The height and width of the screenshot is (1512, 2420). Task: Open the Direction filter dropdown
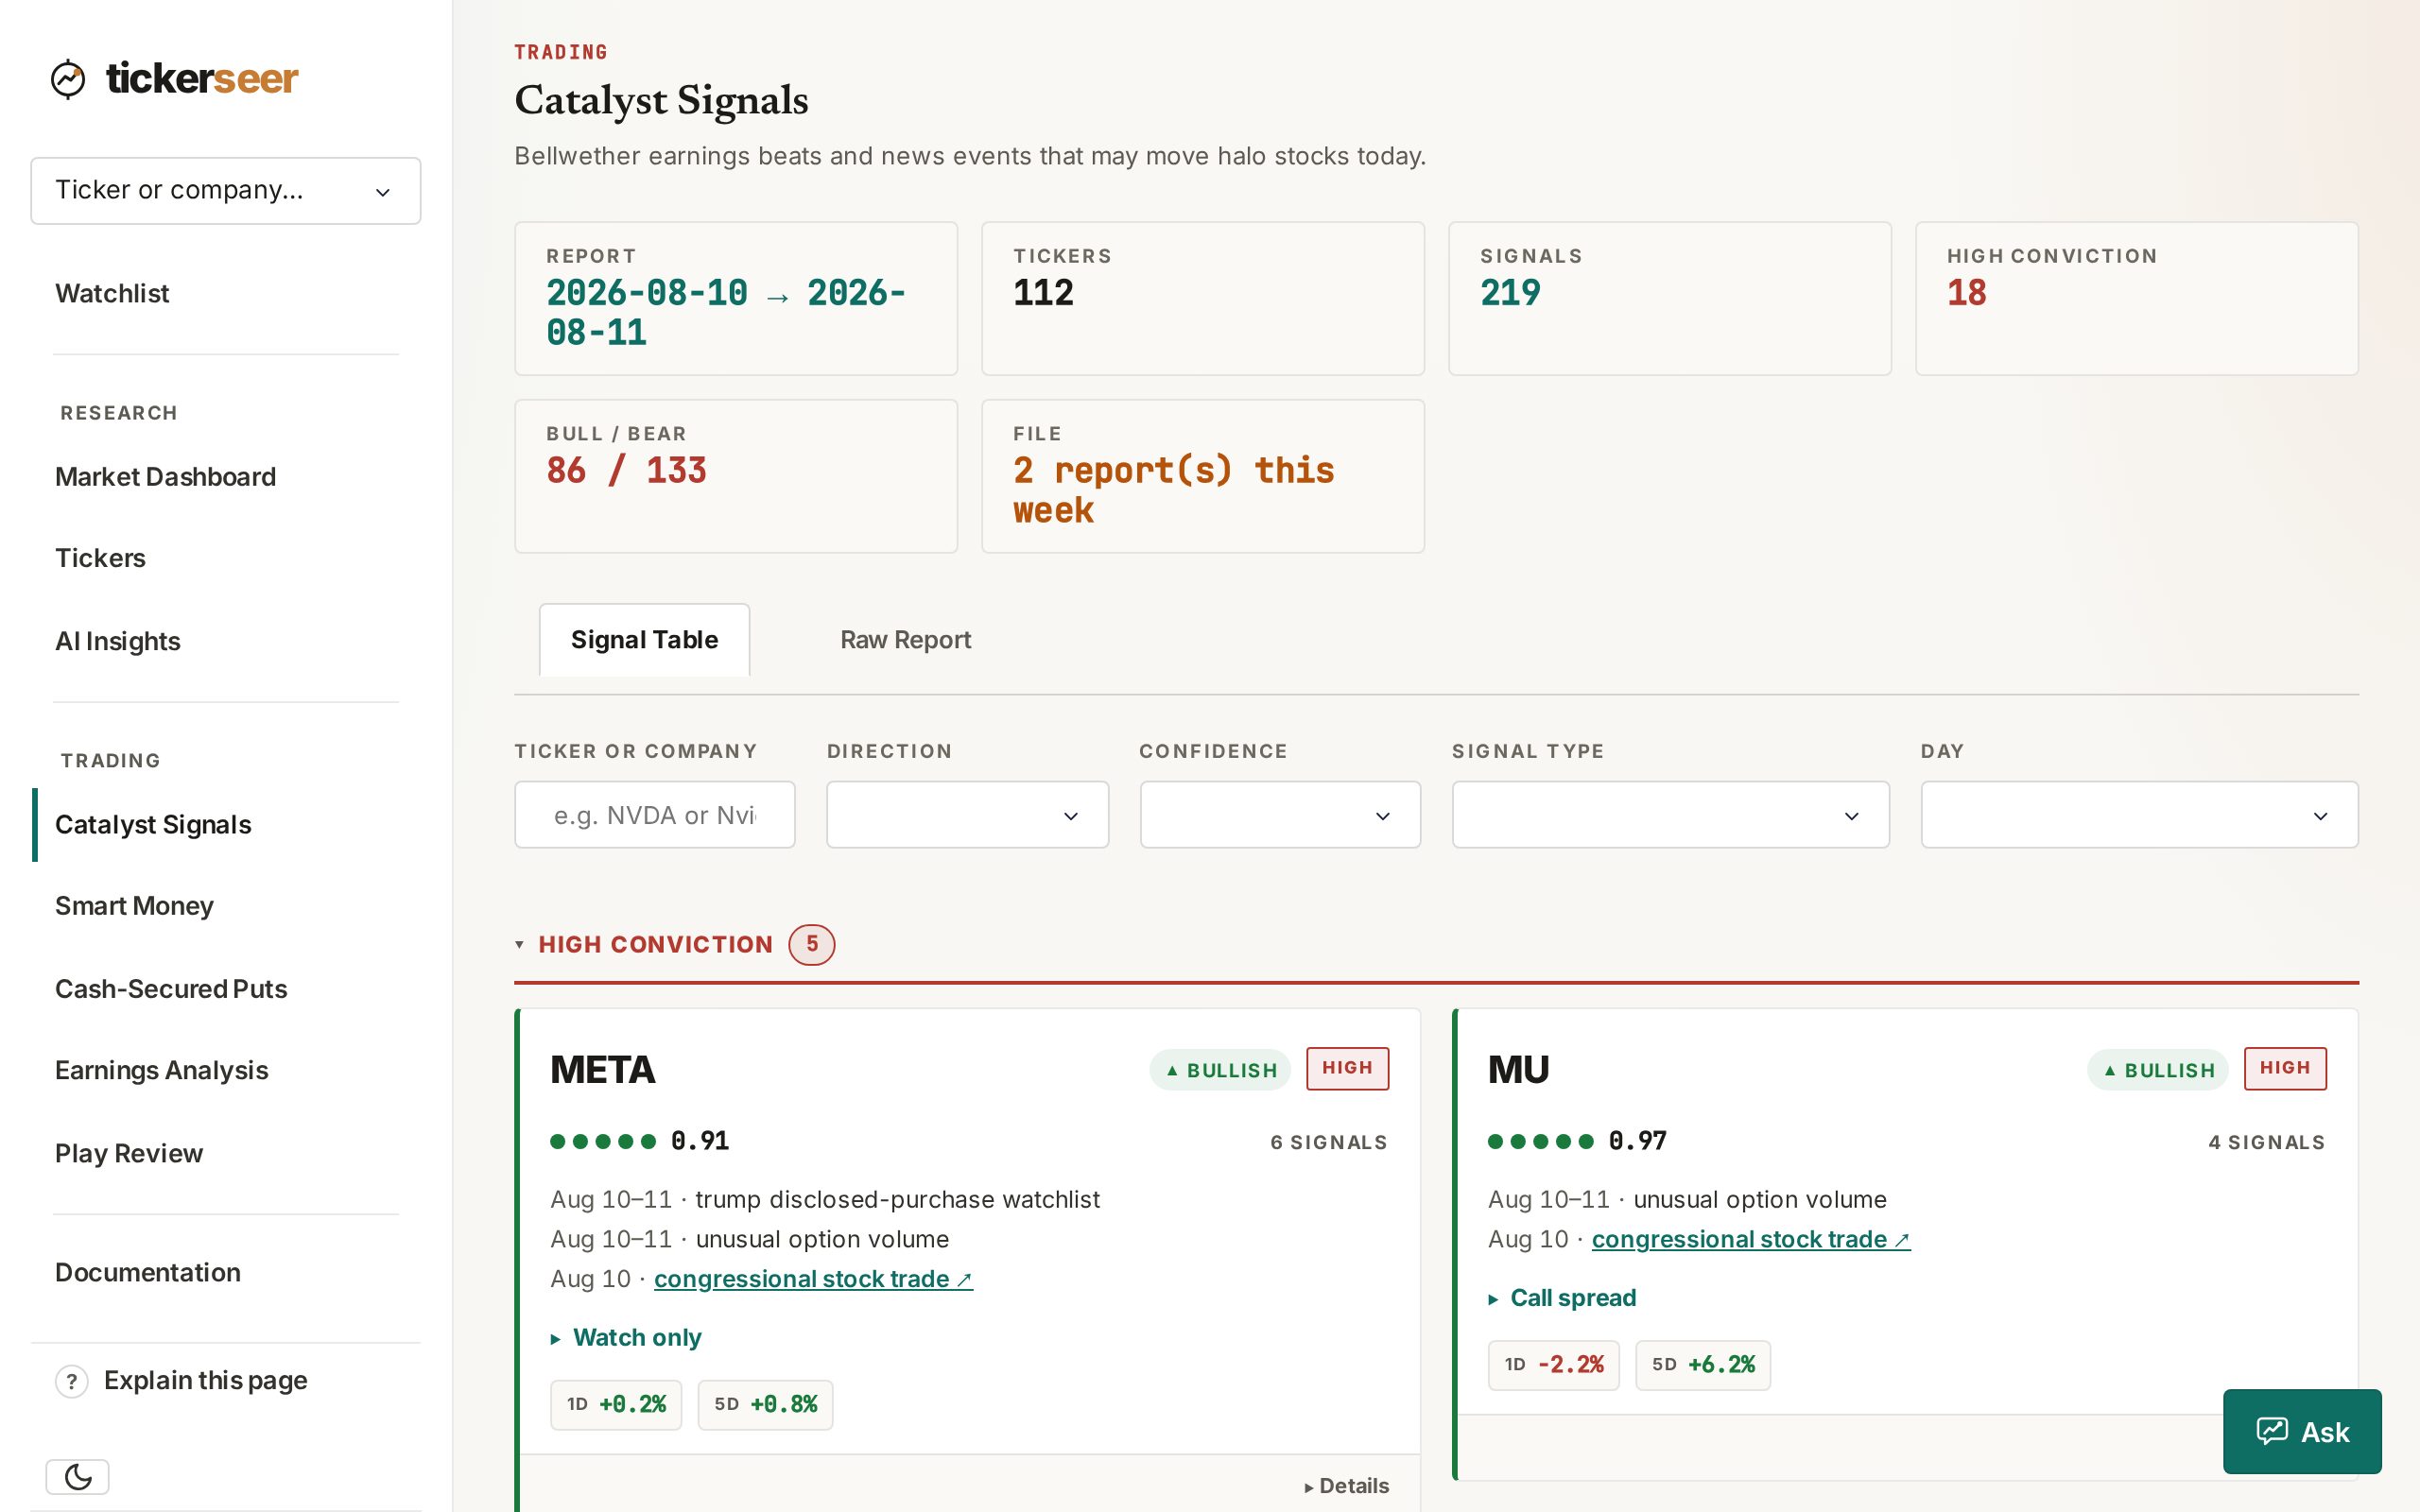click(967, 815)
